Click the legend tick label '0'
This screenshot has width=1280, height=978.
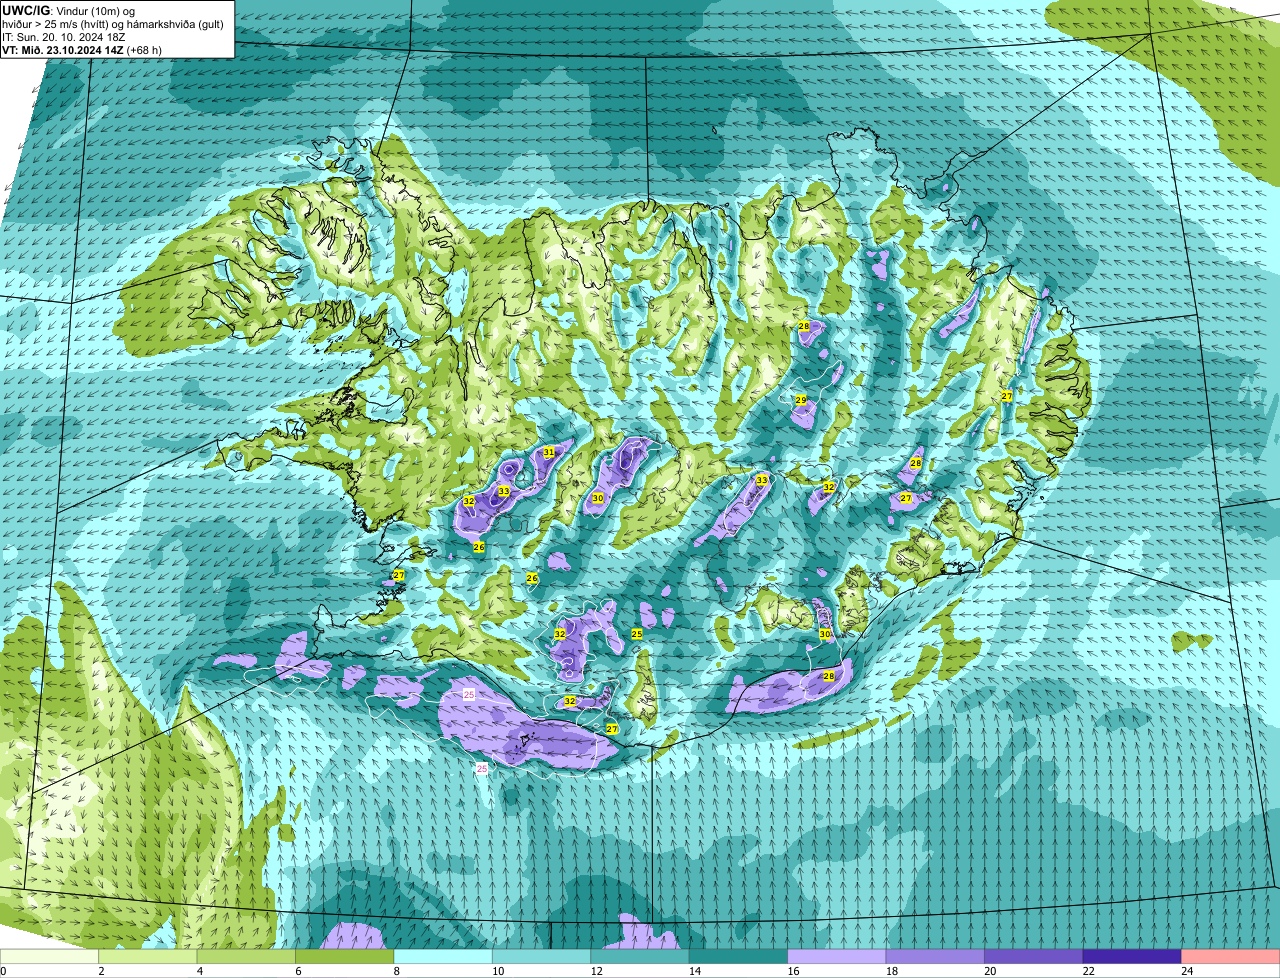pyautogui.click(x=3, y=971)
